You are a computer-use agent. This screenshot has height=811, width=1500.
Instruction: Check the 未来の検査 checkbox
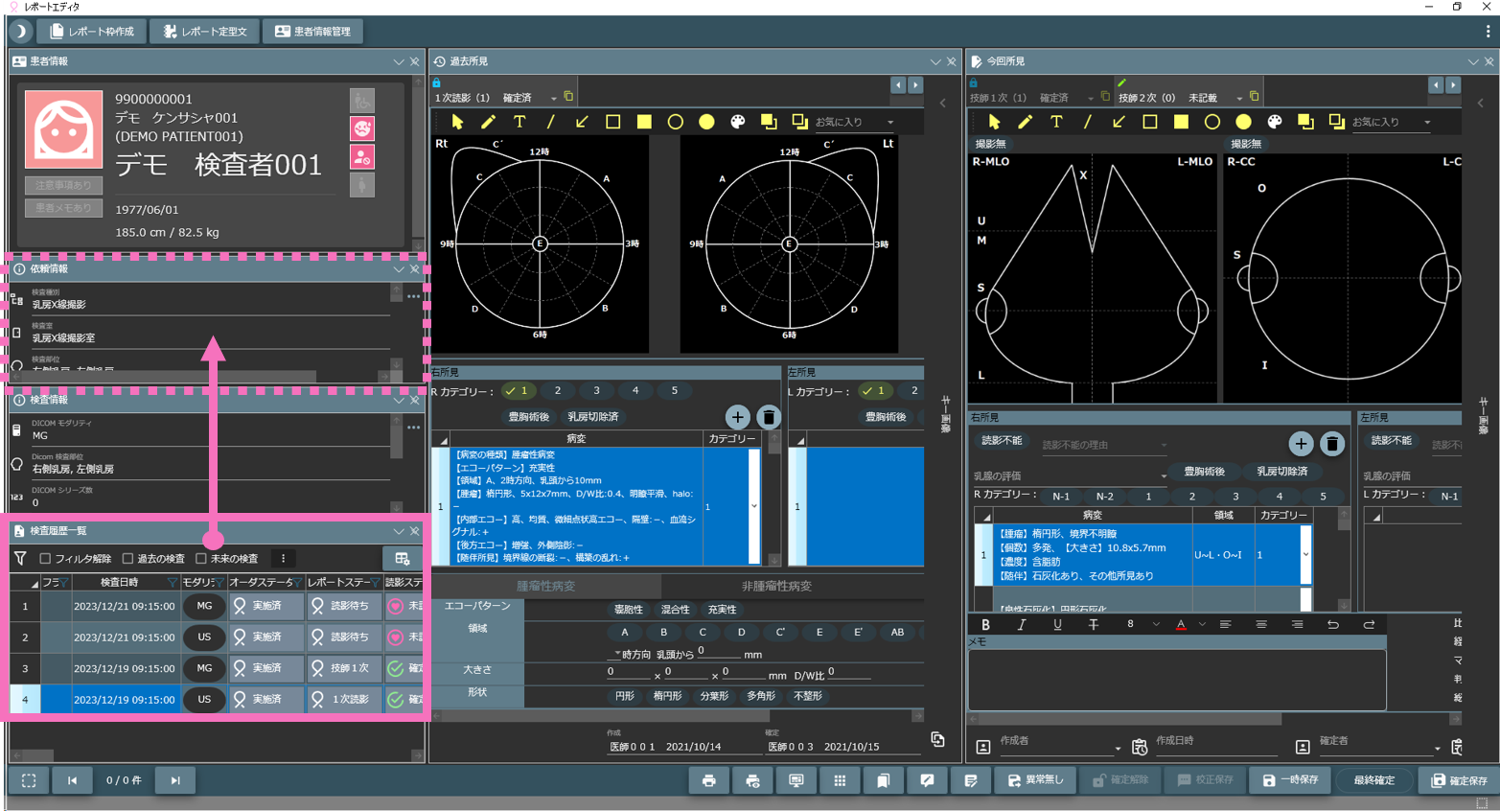click(201, 558)
